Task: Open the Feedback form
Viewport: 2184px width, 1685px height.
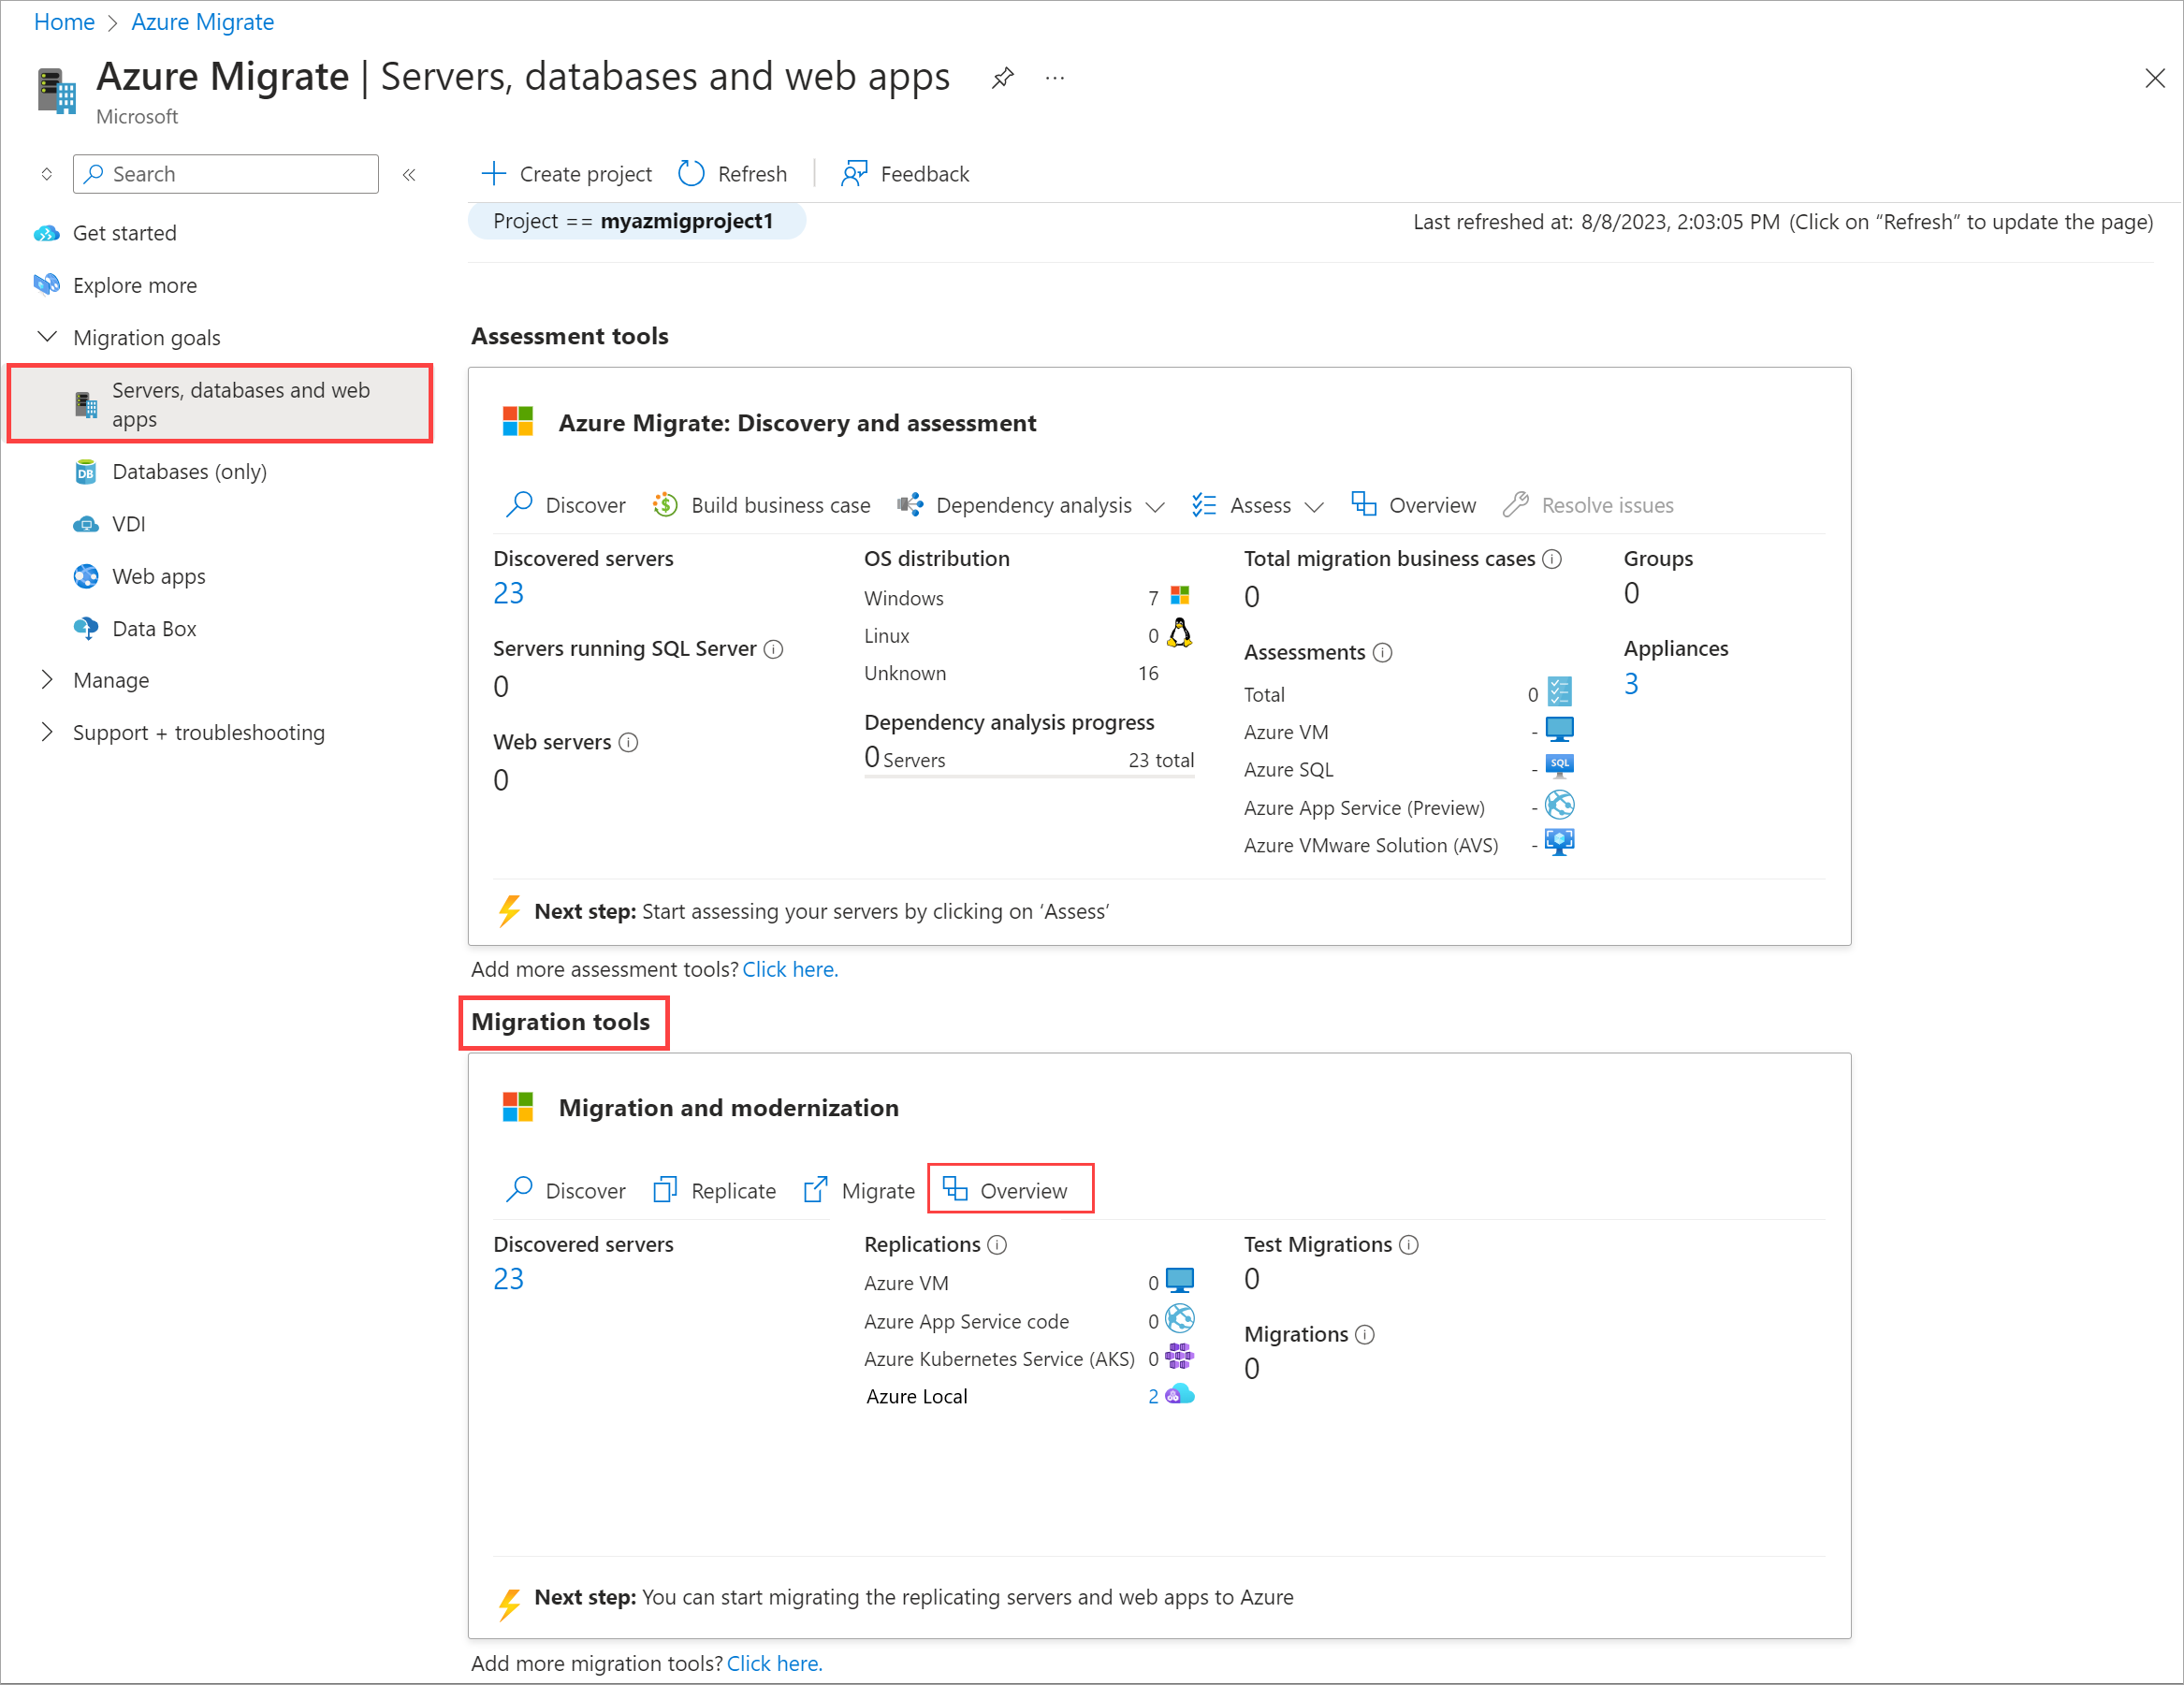Action: 905,173
